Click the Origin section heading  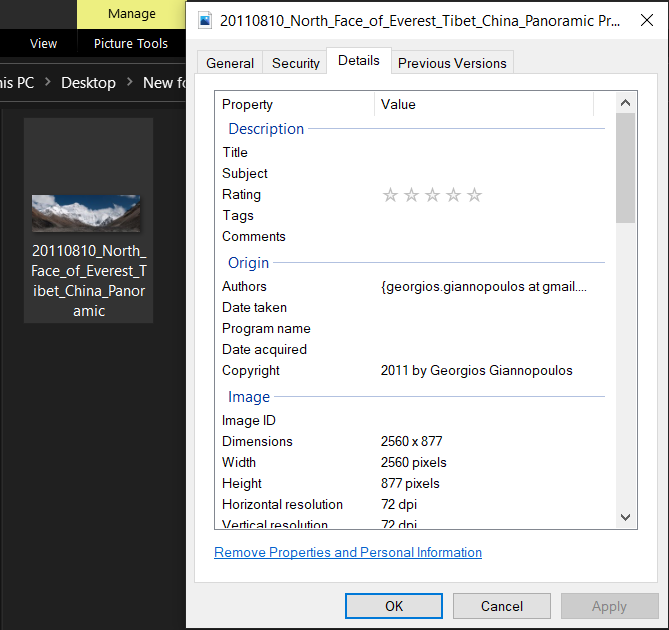248,262
